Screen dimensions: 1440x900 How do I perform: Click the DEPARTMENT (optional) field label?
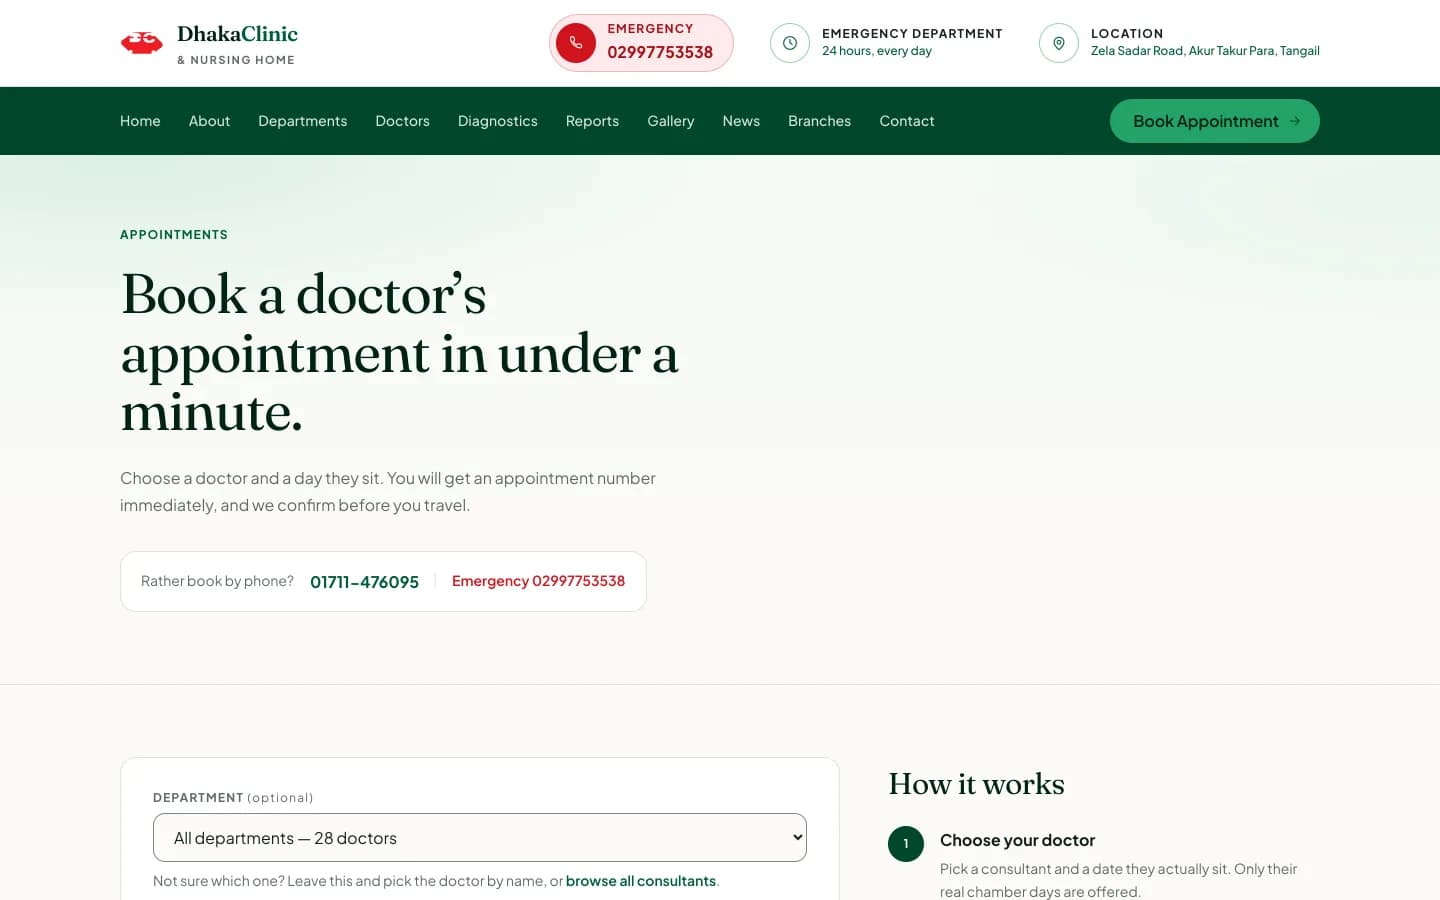point(233,798)
